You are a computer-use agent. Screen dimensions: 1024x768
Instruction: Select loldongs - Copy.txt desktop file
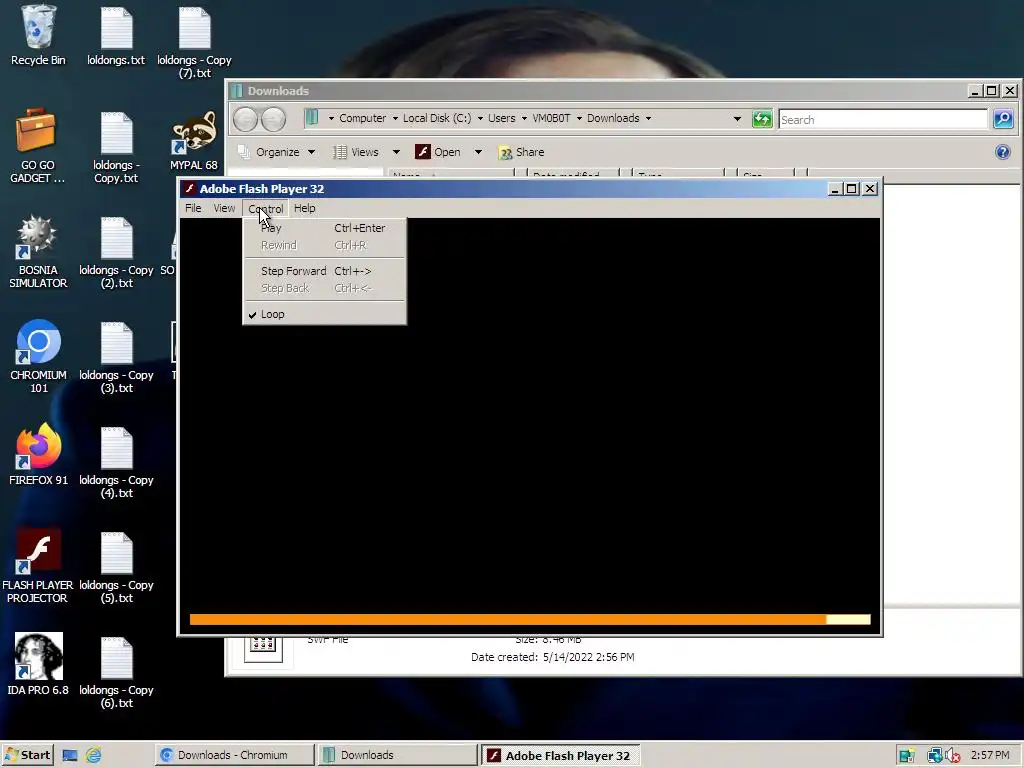[116, 148]
